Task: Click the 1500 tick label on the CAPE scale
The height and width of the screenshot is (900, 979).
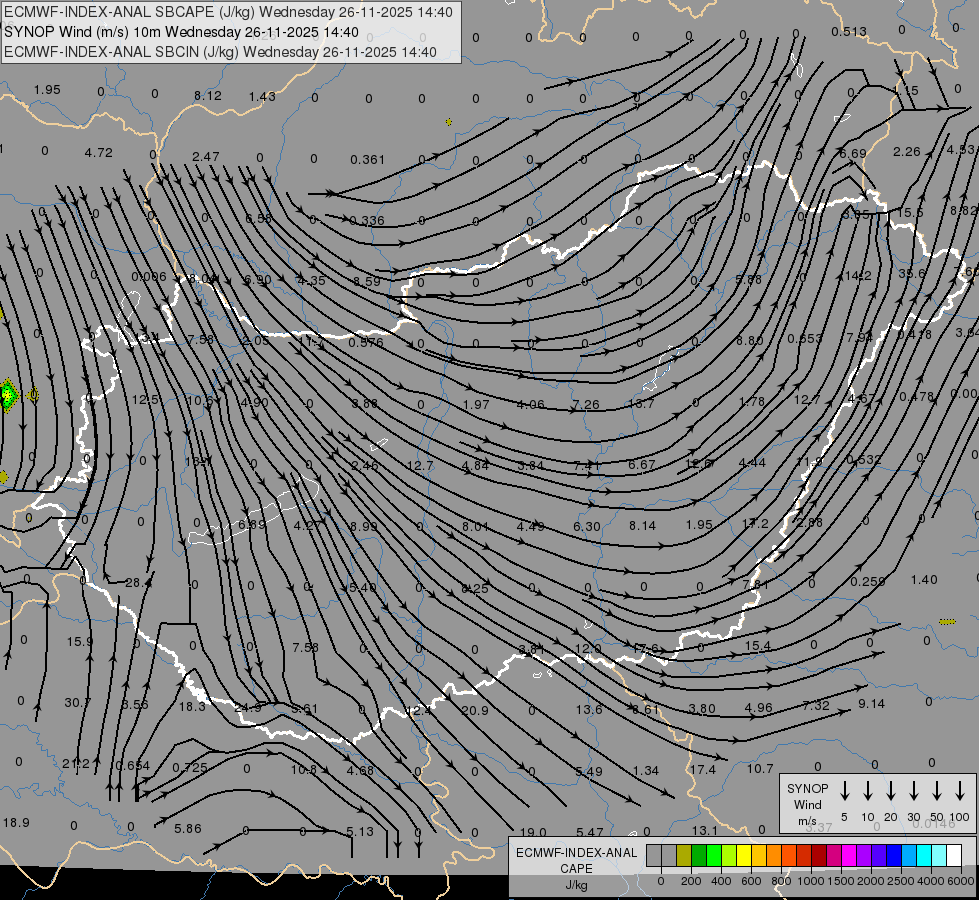Action: (x=840, y=881)
